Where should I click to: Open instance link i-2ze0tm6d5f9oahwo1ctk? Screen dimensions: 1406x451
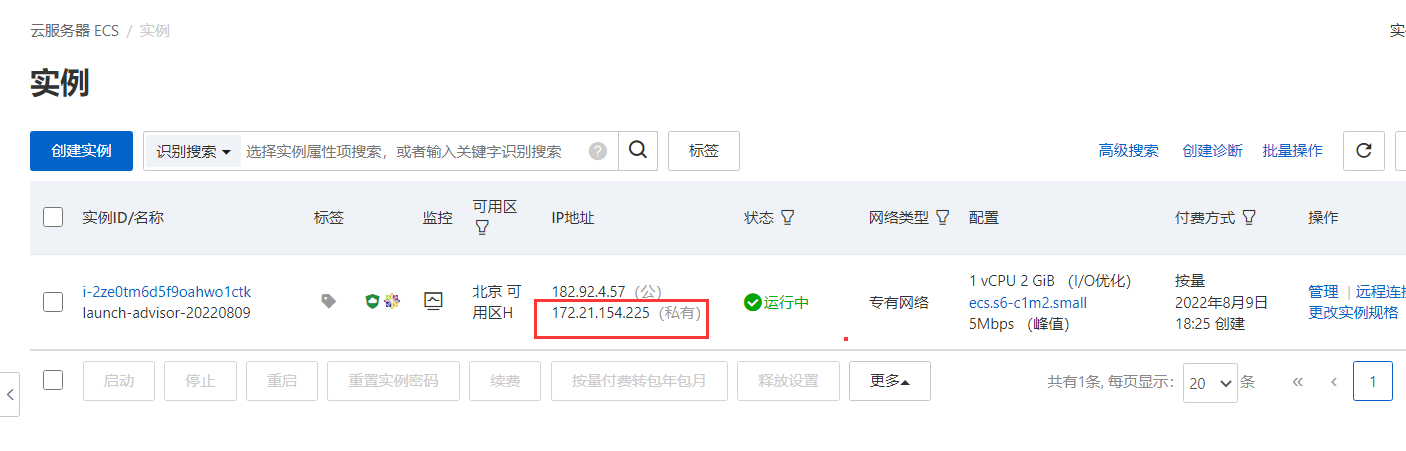pos(166,292)
